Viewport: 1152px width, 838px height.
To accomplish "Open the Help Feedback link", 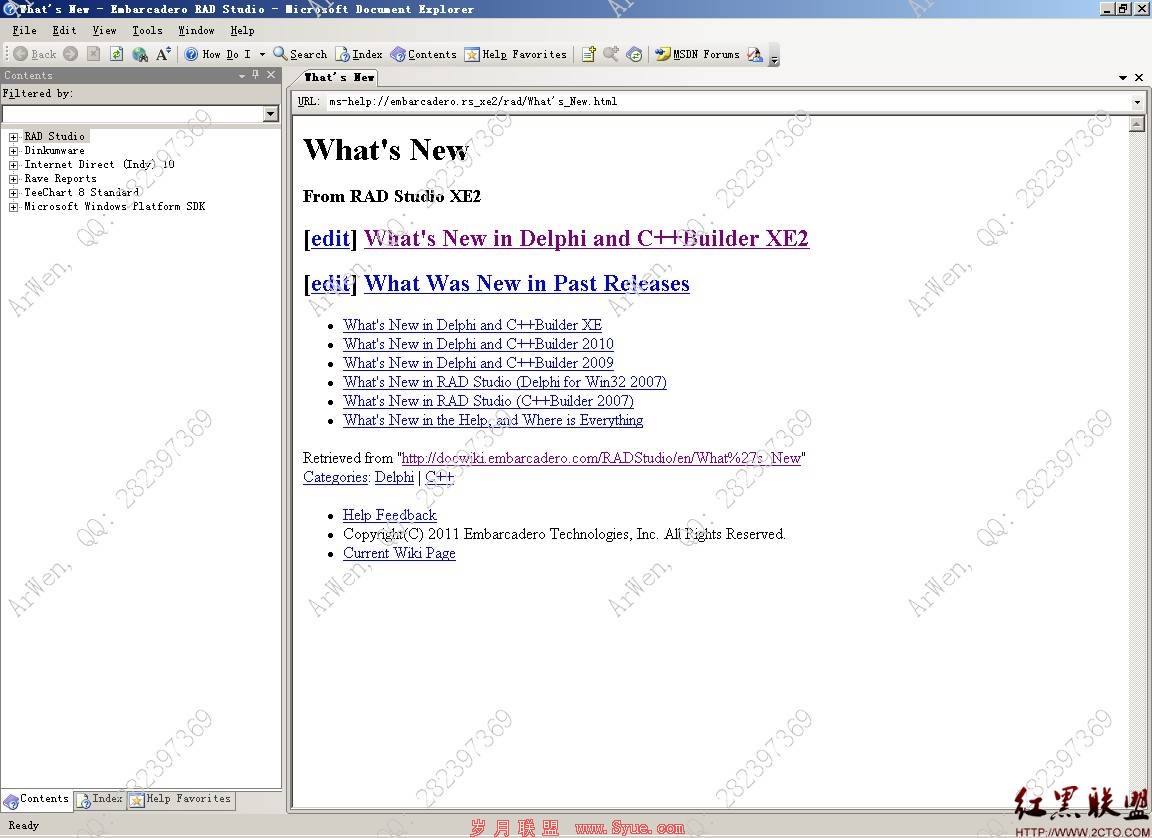I will 389,515.
